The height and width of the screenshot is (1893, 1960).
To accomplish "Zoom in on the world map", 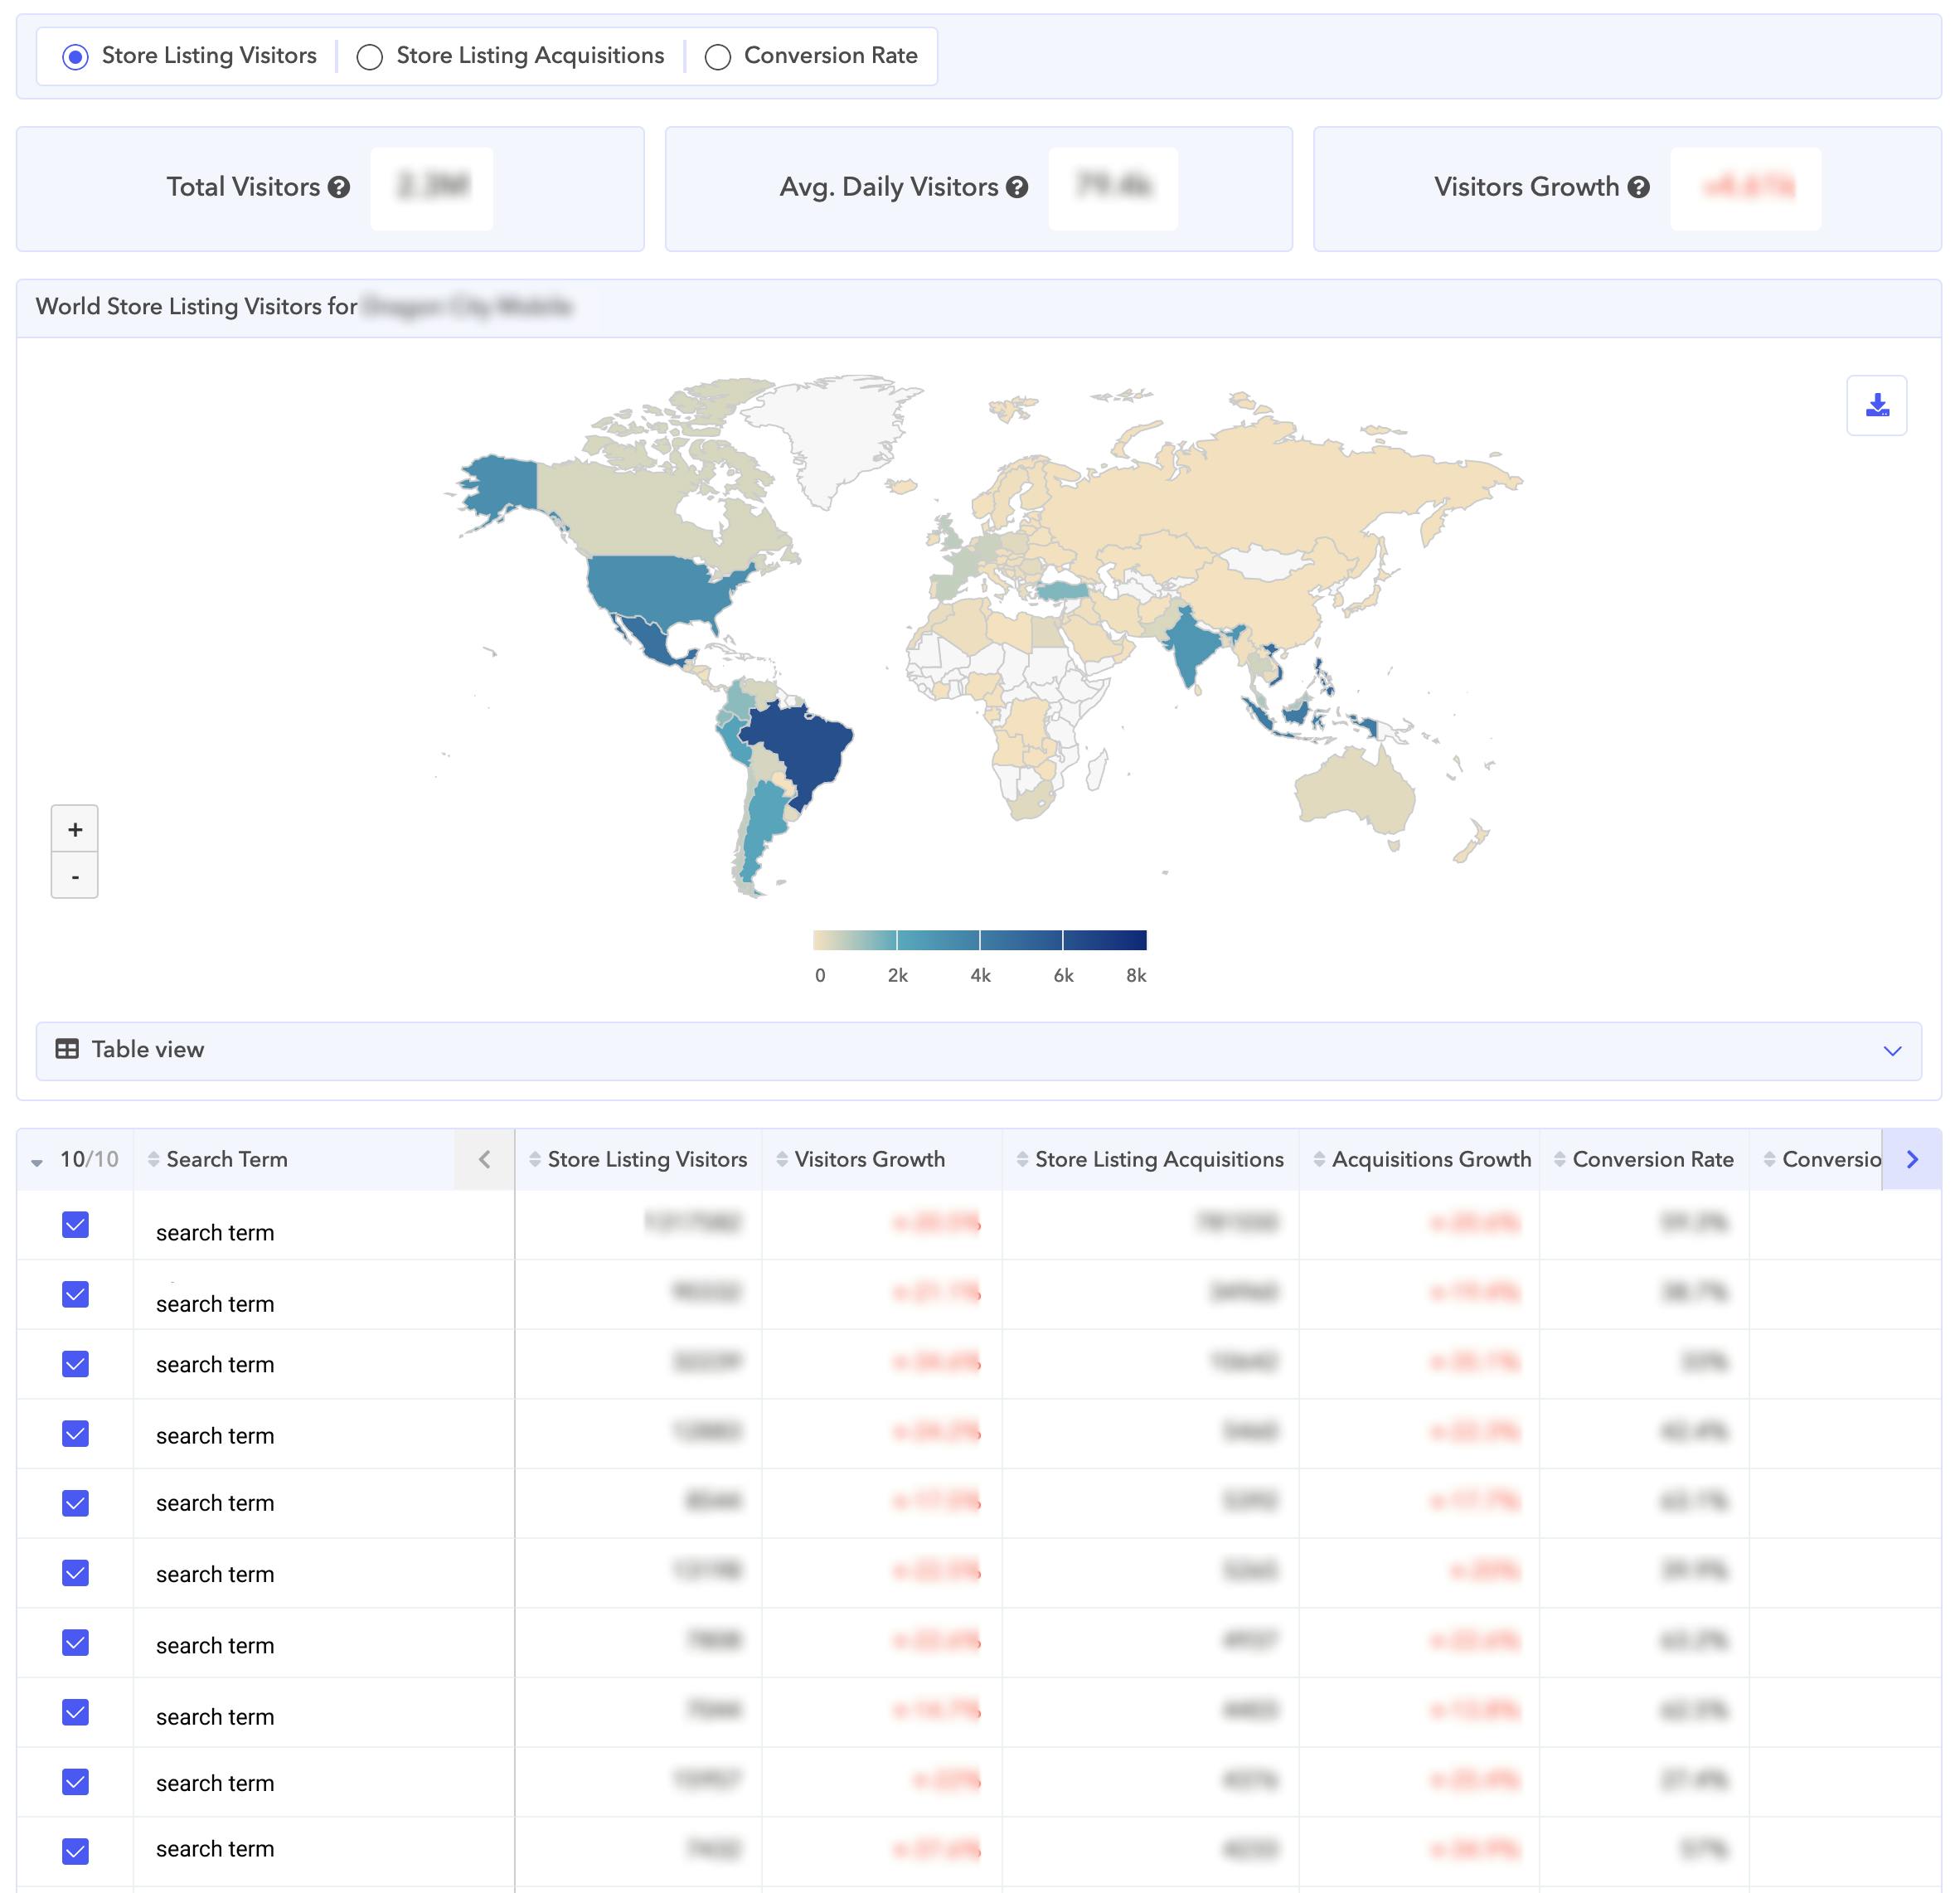I will (x=75, y=829).
